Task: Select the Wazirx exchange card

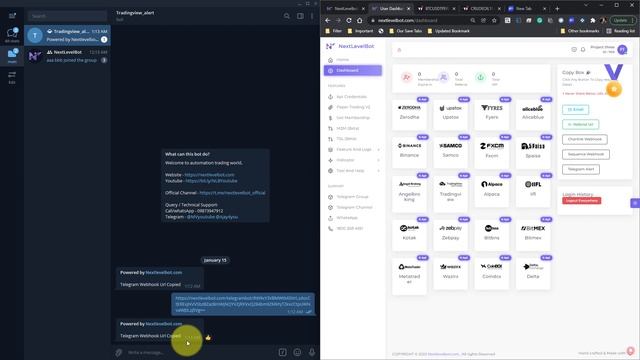Action: 451,273
